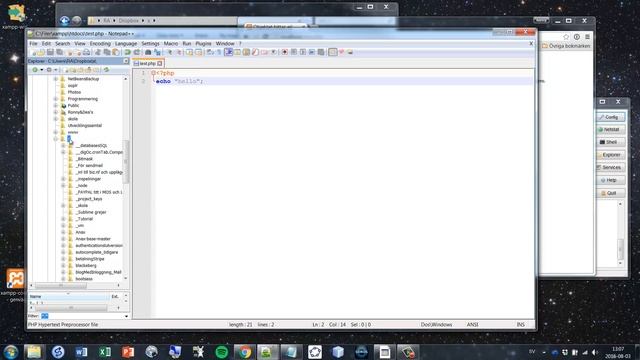Image resolution: width=640 pixels, height=360 pixels.
Task: Open Chrome from the taskbar
Action: click(x=245, y=352)
